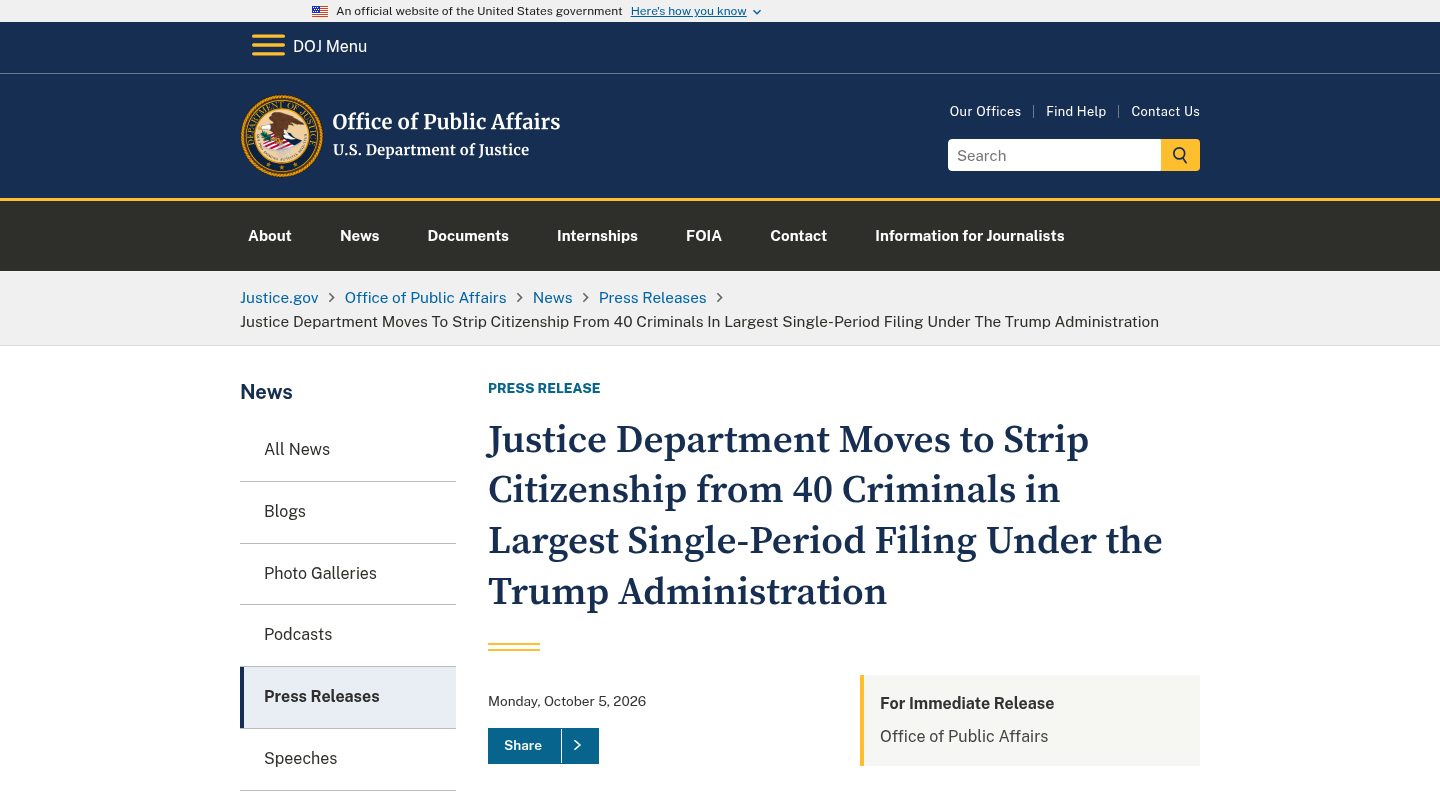Click the "PRESS RELEASE" label above headline

click(x=544, y=388)
